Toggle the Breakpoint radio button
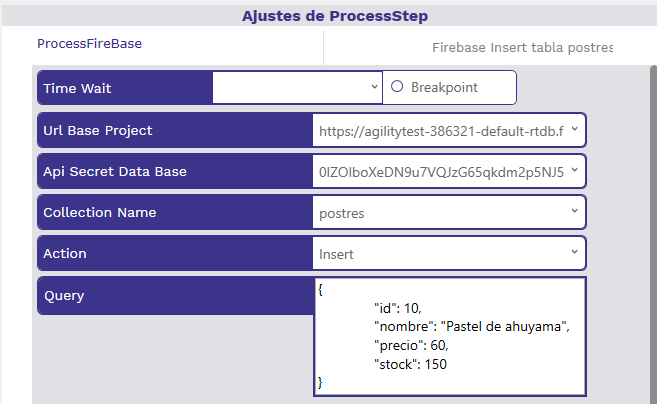Viewport: 657px width, 404px height. point(397,87)
